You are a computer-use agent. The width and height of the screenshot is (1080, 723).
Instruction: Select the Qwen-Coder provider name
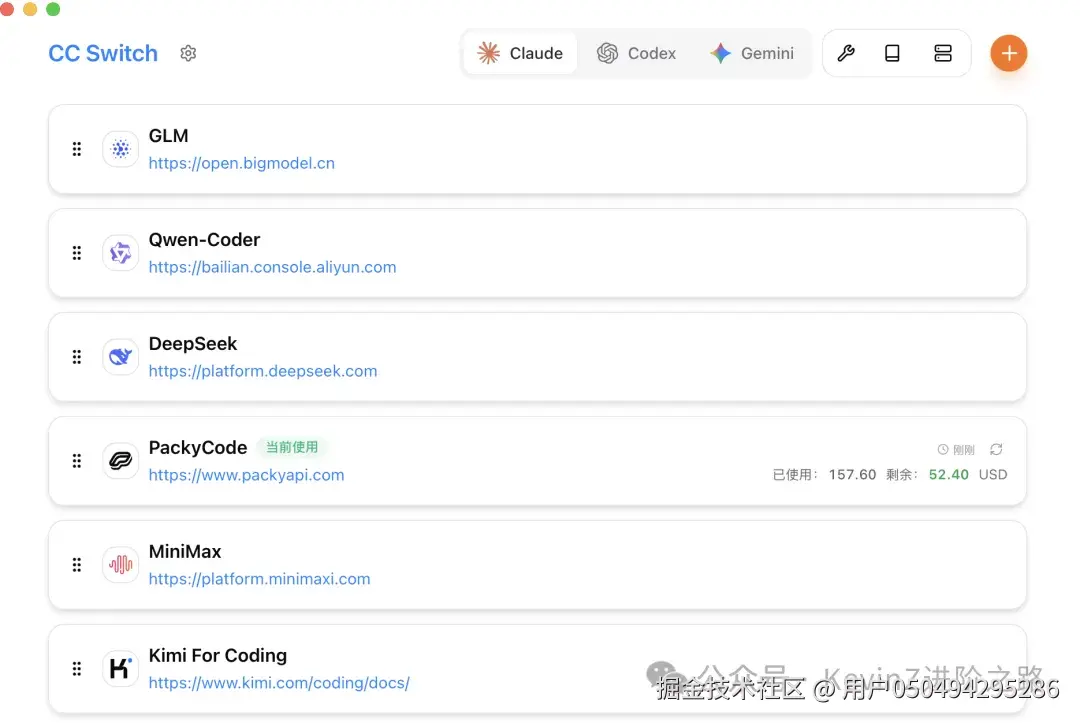[x=205, y=240]
